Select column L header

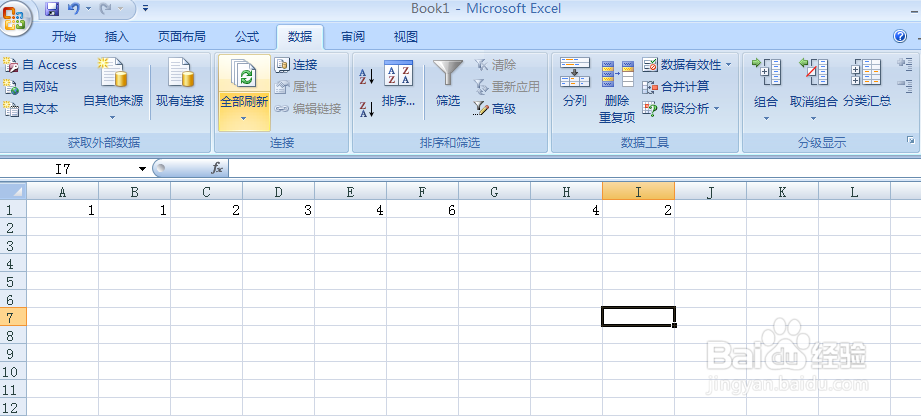point(854,192)
